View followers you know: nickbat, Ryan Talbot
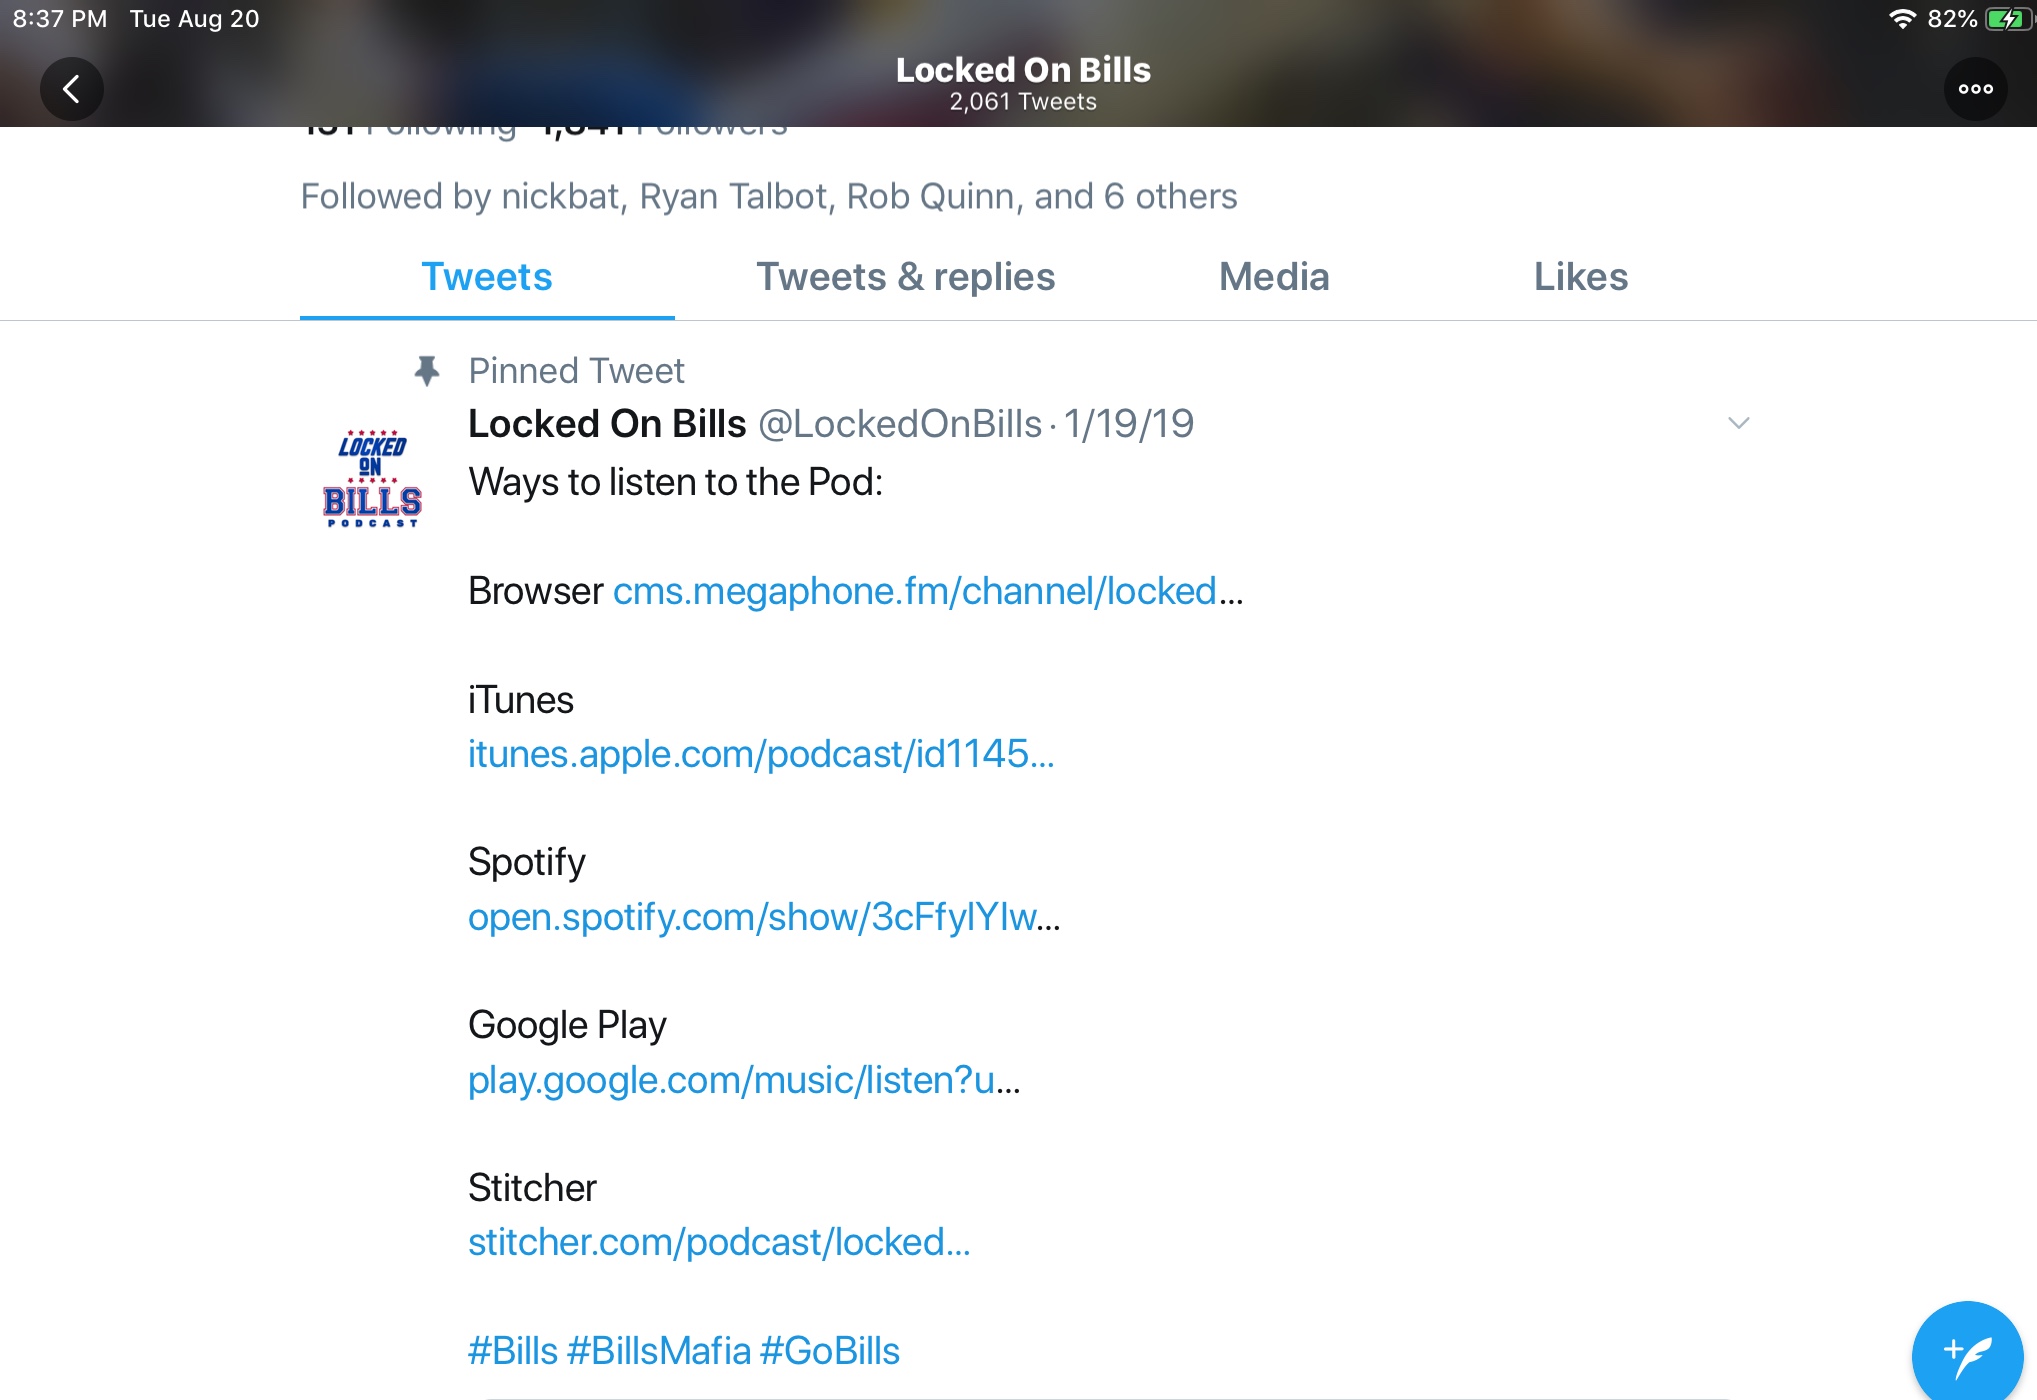Screen dimensions: 2037x1400 pos(769,197)
